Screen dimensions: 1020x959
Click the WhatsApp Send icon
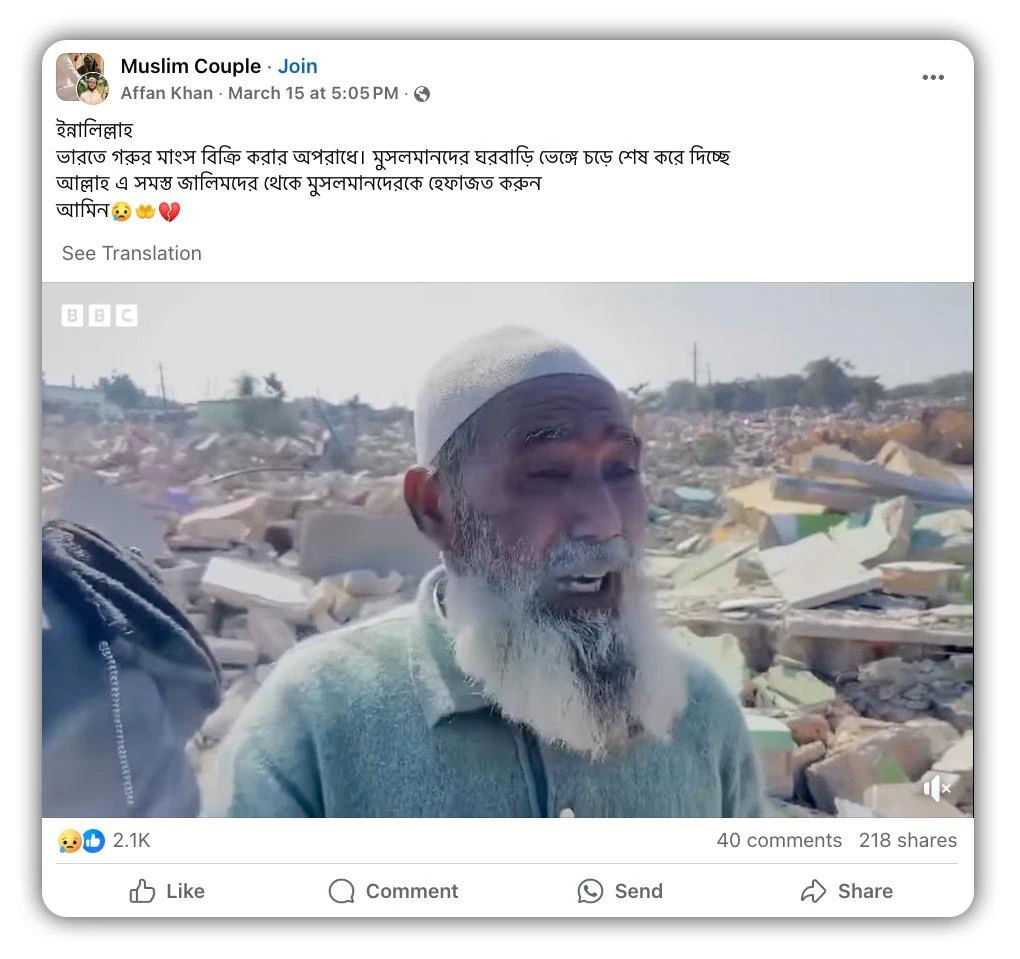[590, 891]
